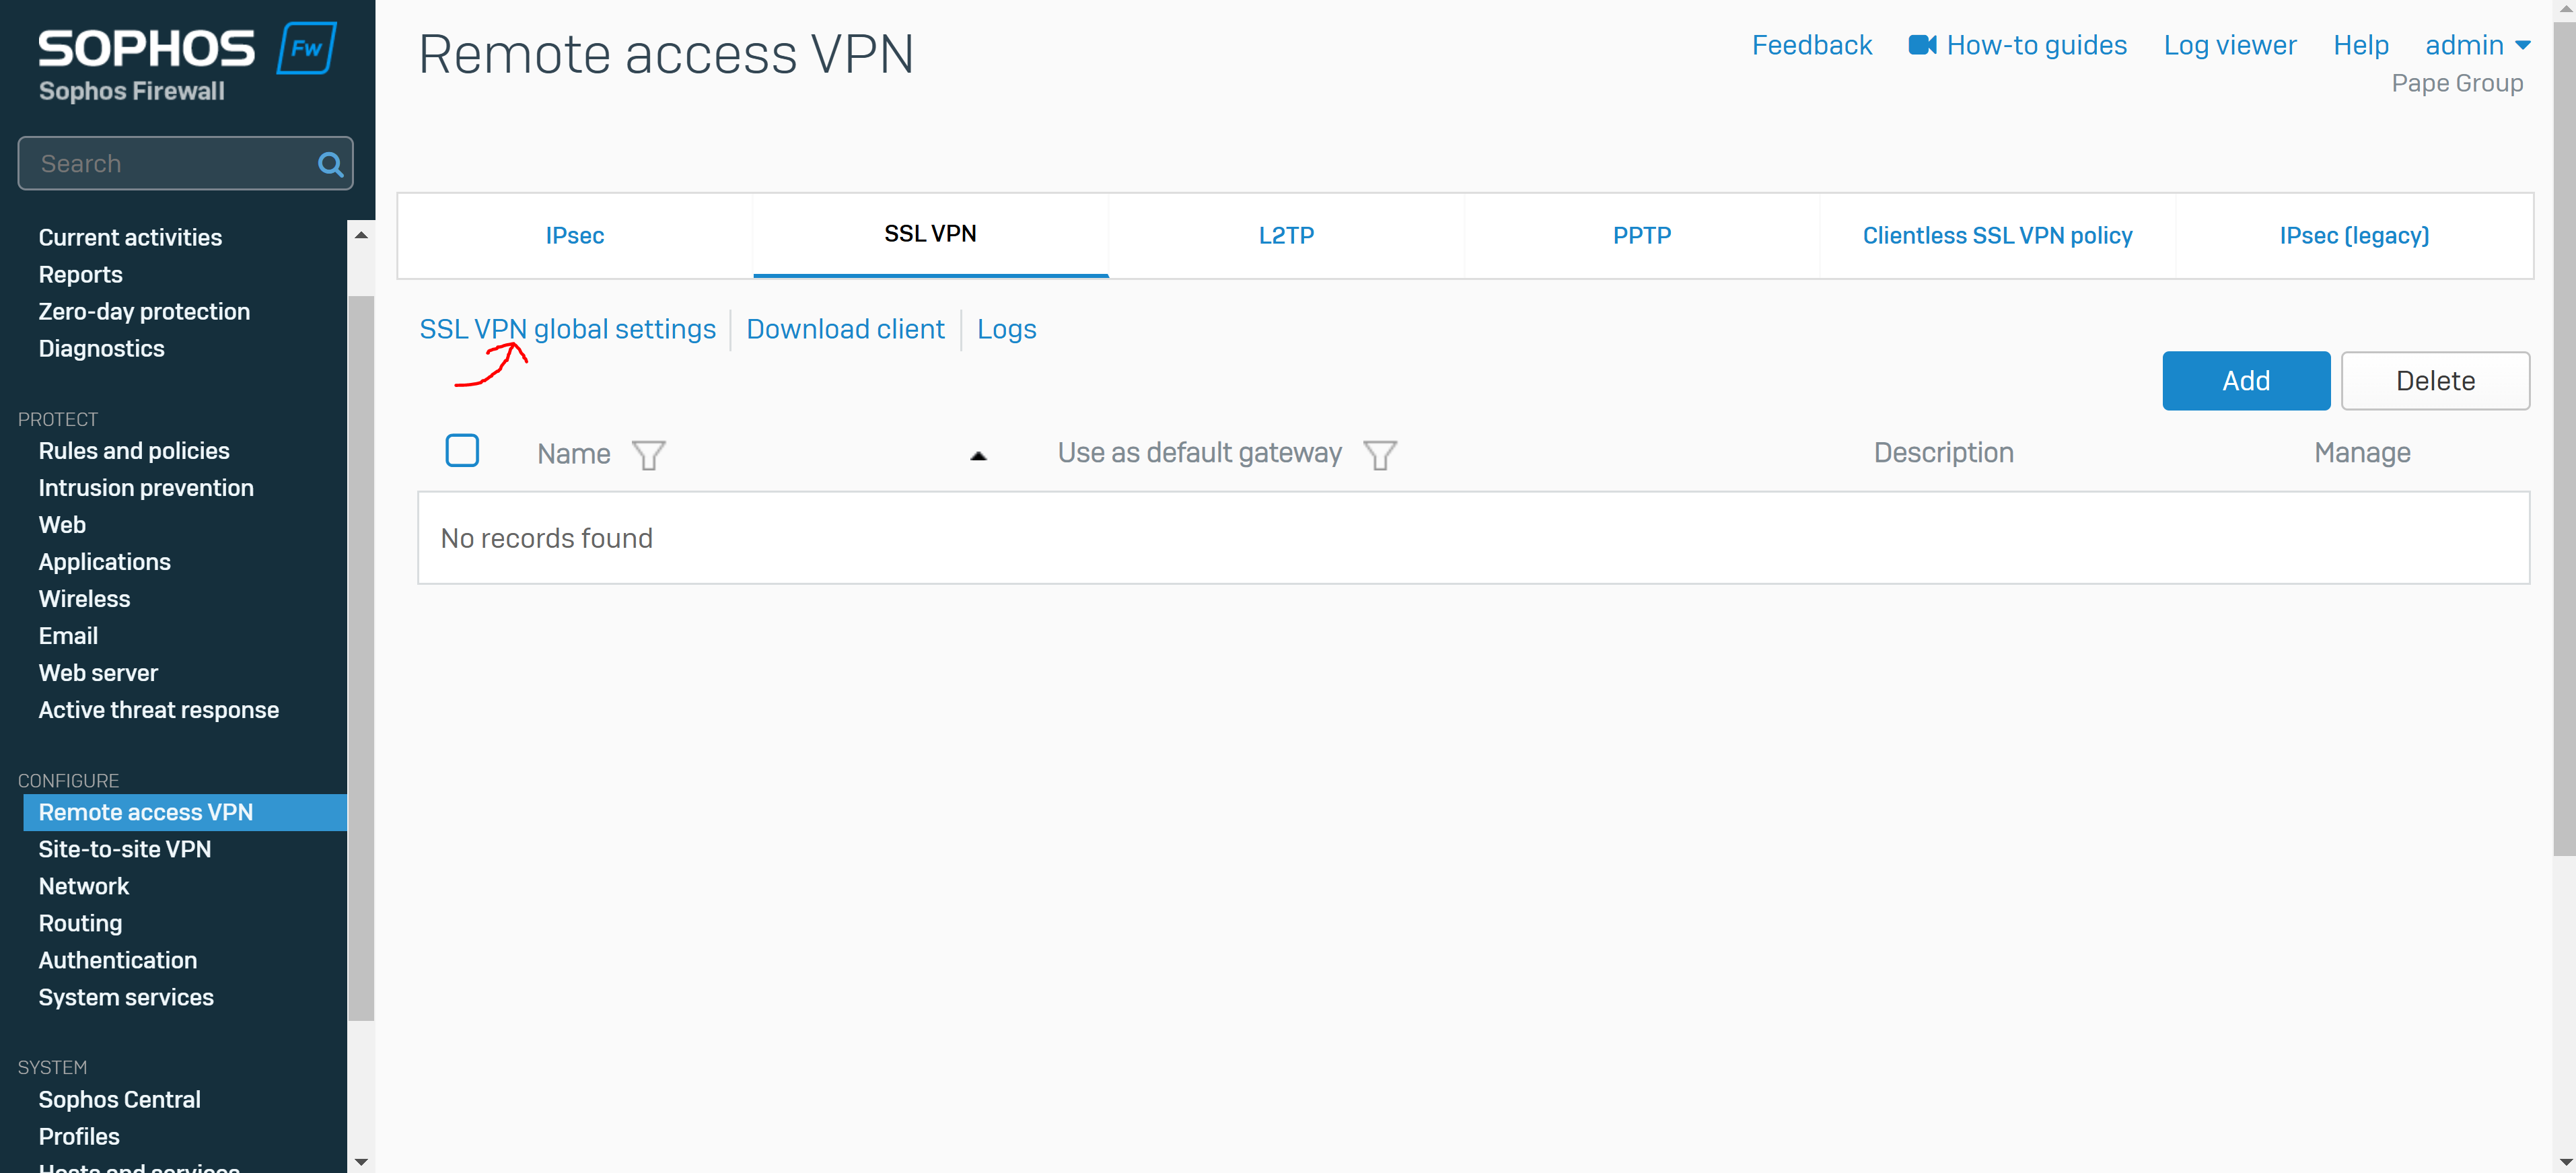Open the default gateway column filter
Screen dimensions: 2576x1173
1379,455
